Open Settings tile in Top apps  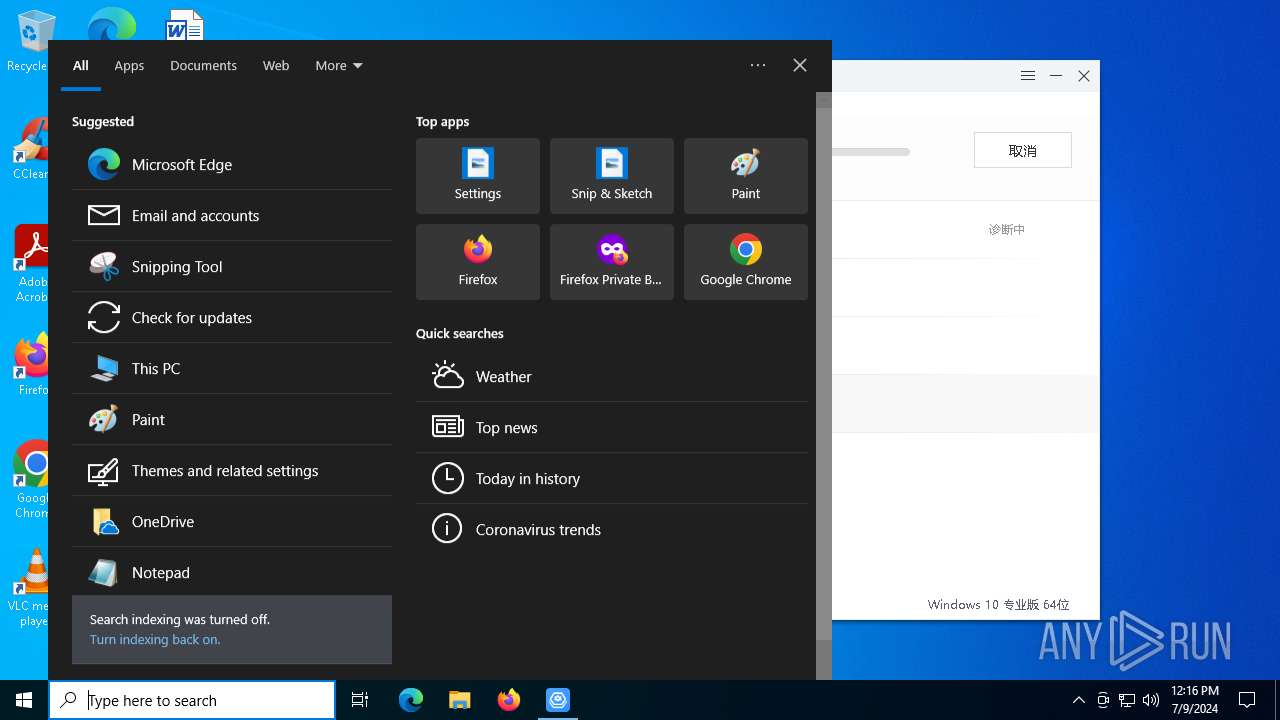(478, 176)
